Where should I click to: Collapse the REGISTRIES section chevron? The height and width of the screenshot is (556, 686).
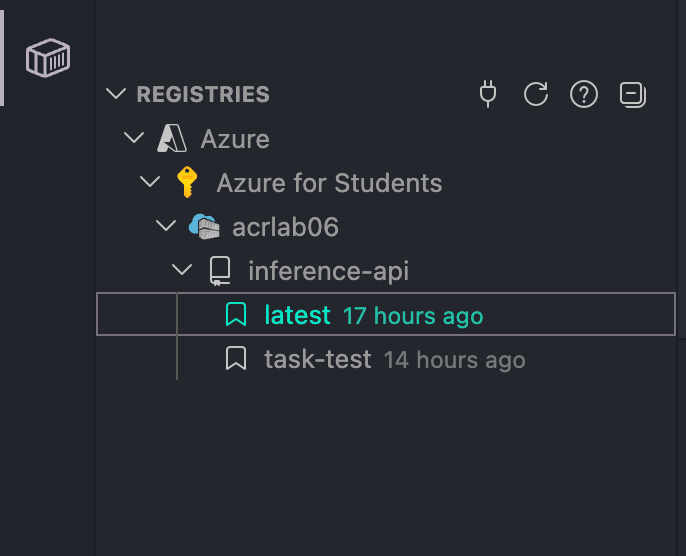coord(116,94)
